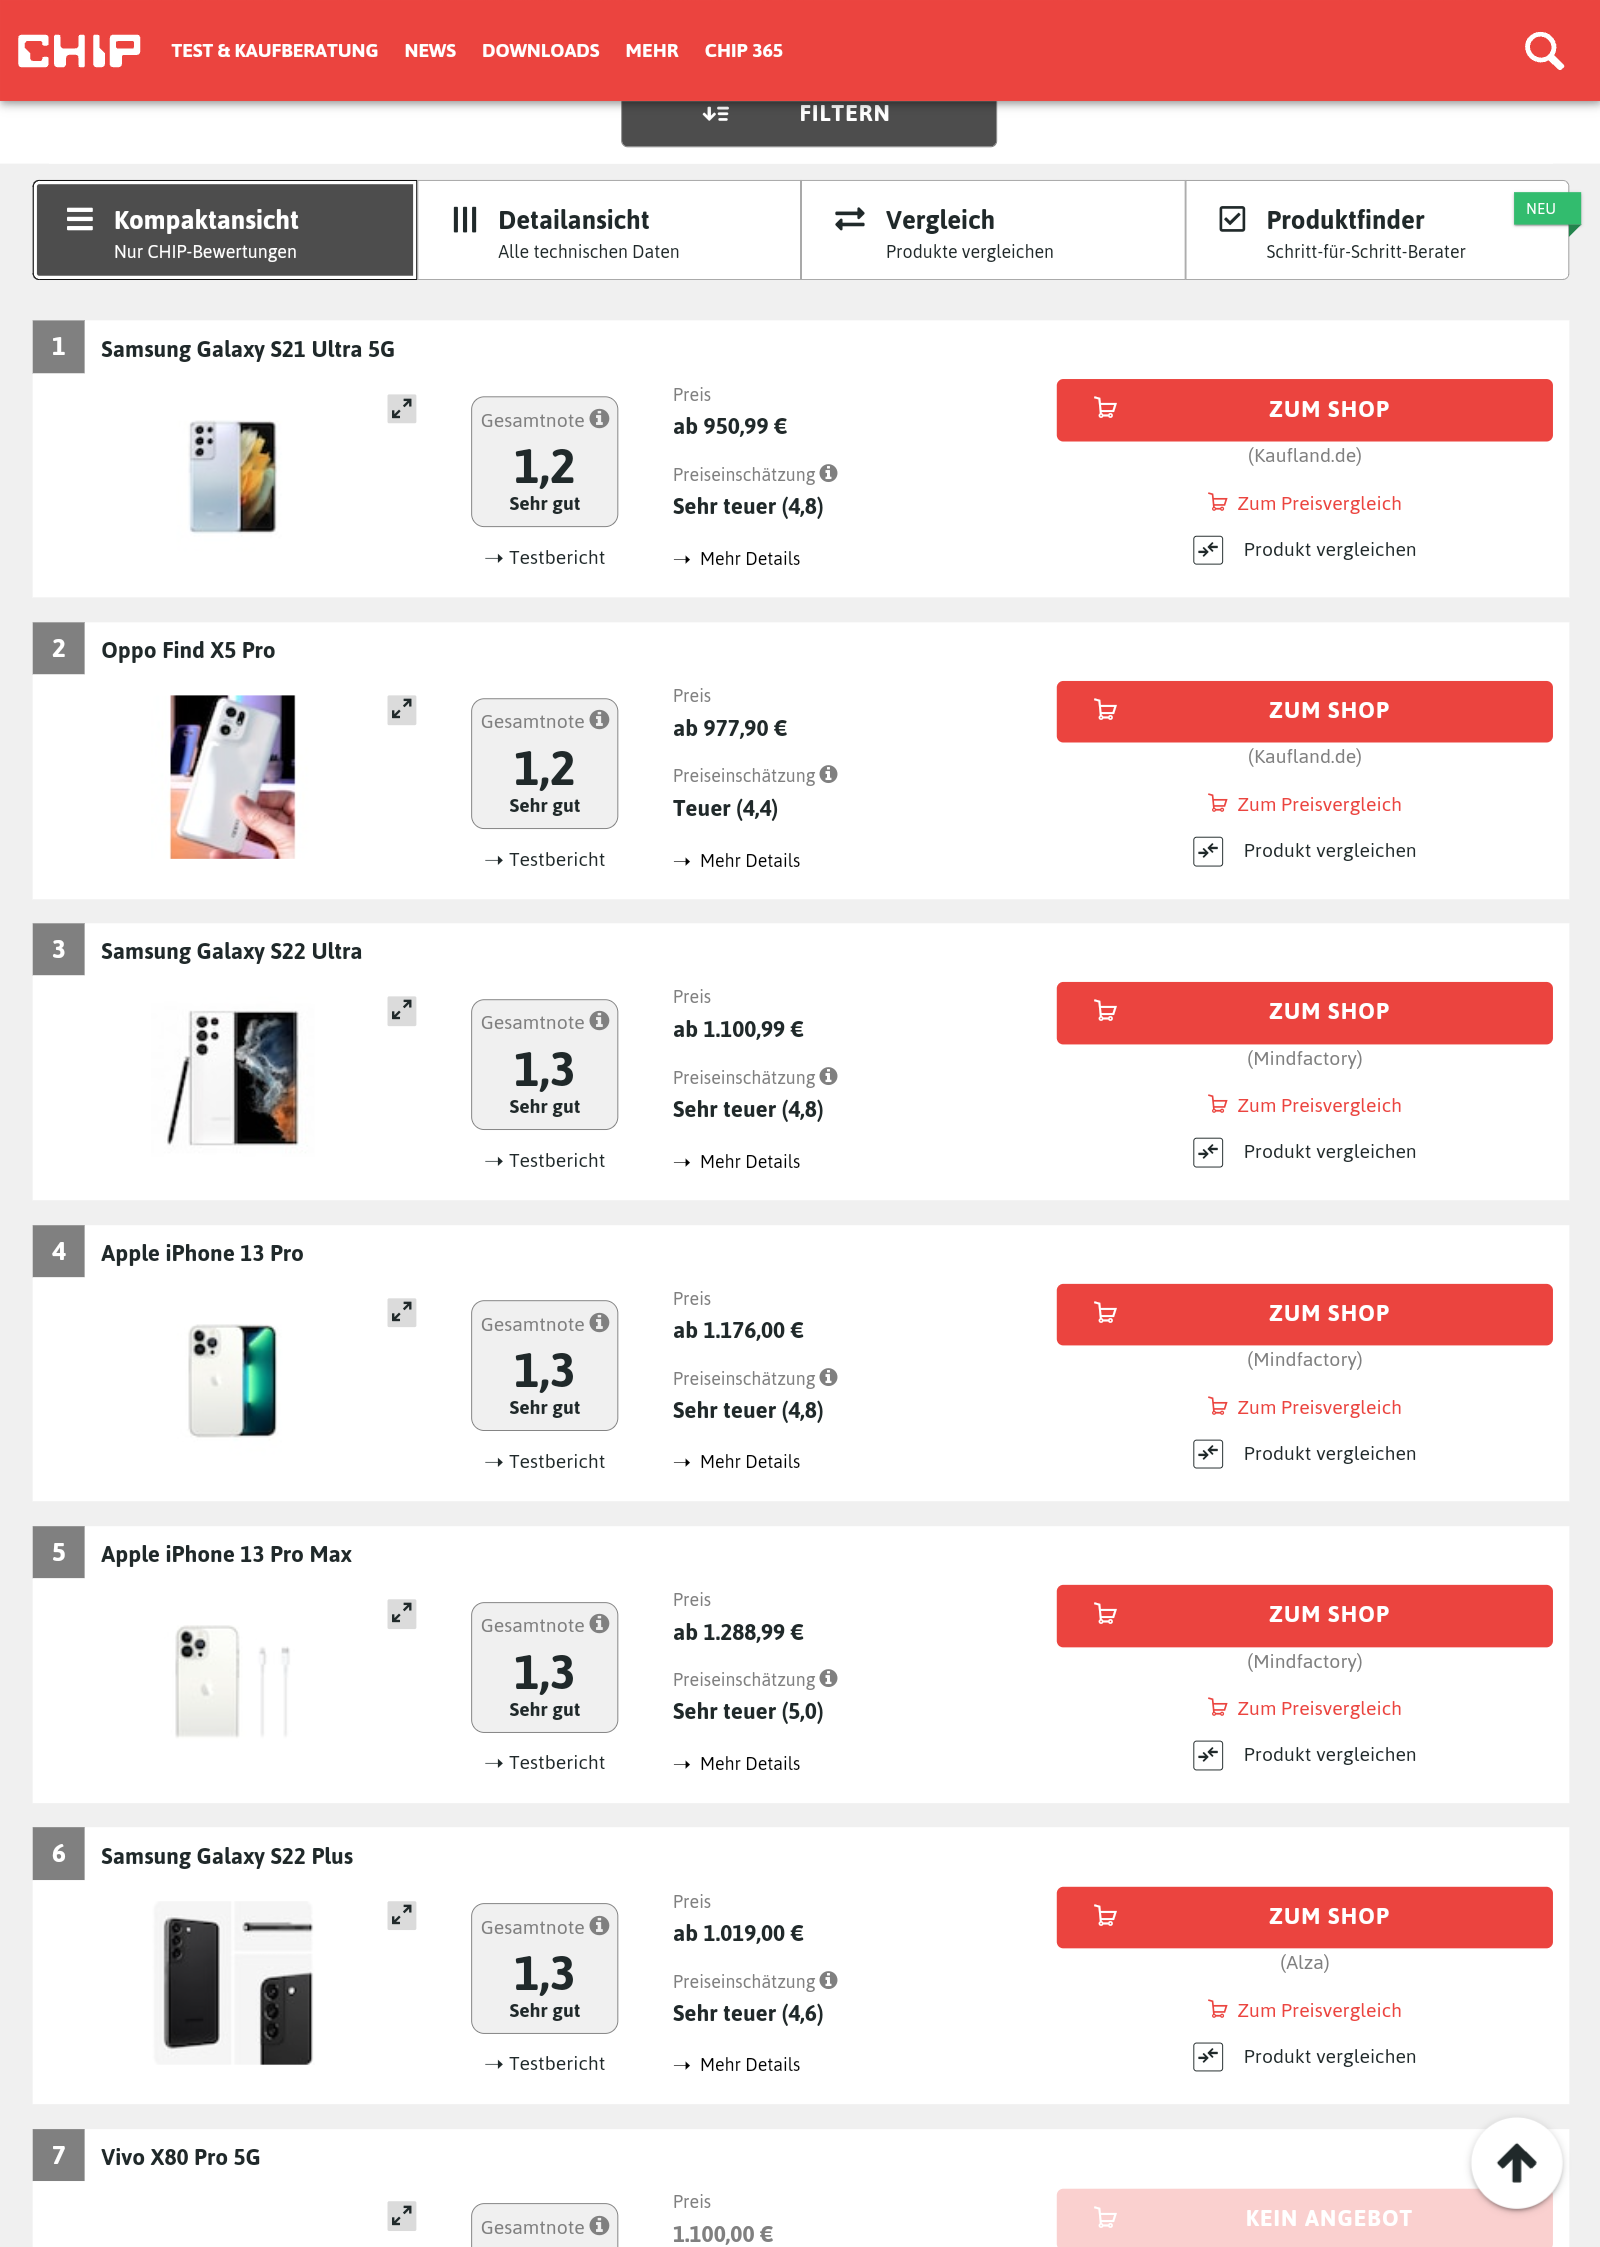The image size is (1600, 2247).
Task: Go back to top with arrow button
Action: coord(1516,2163)
